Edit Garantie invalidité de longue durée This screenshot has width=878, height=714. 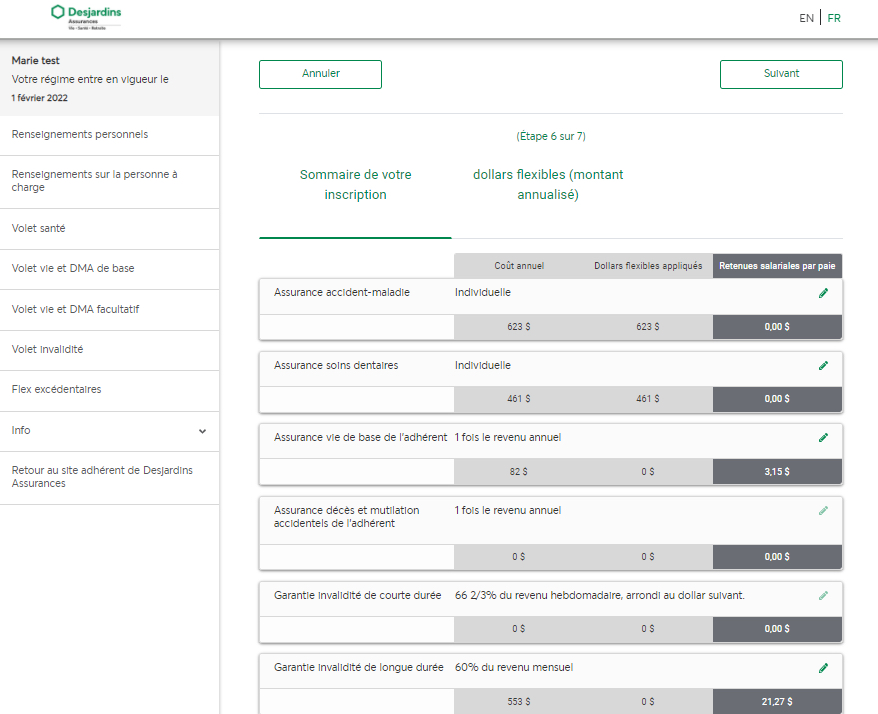tap(823, 668)
